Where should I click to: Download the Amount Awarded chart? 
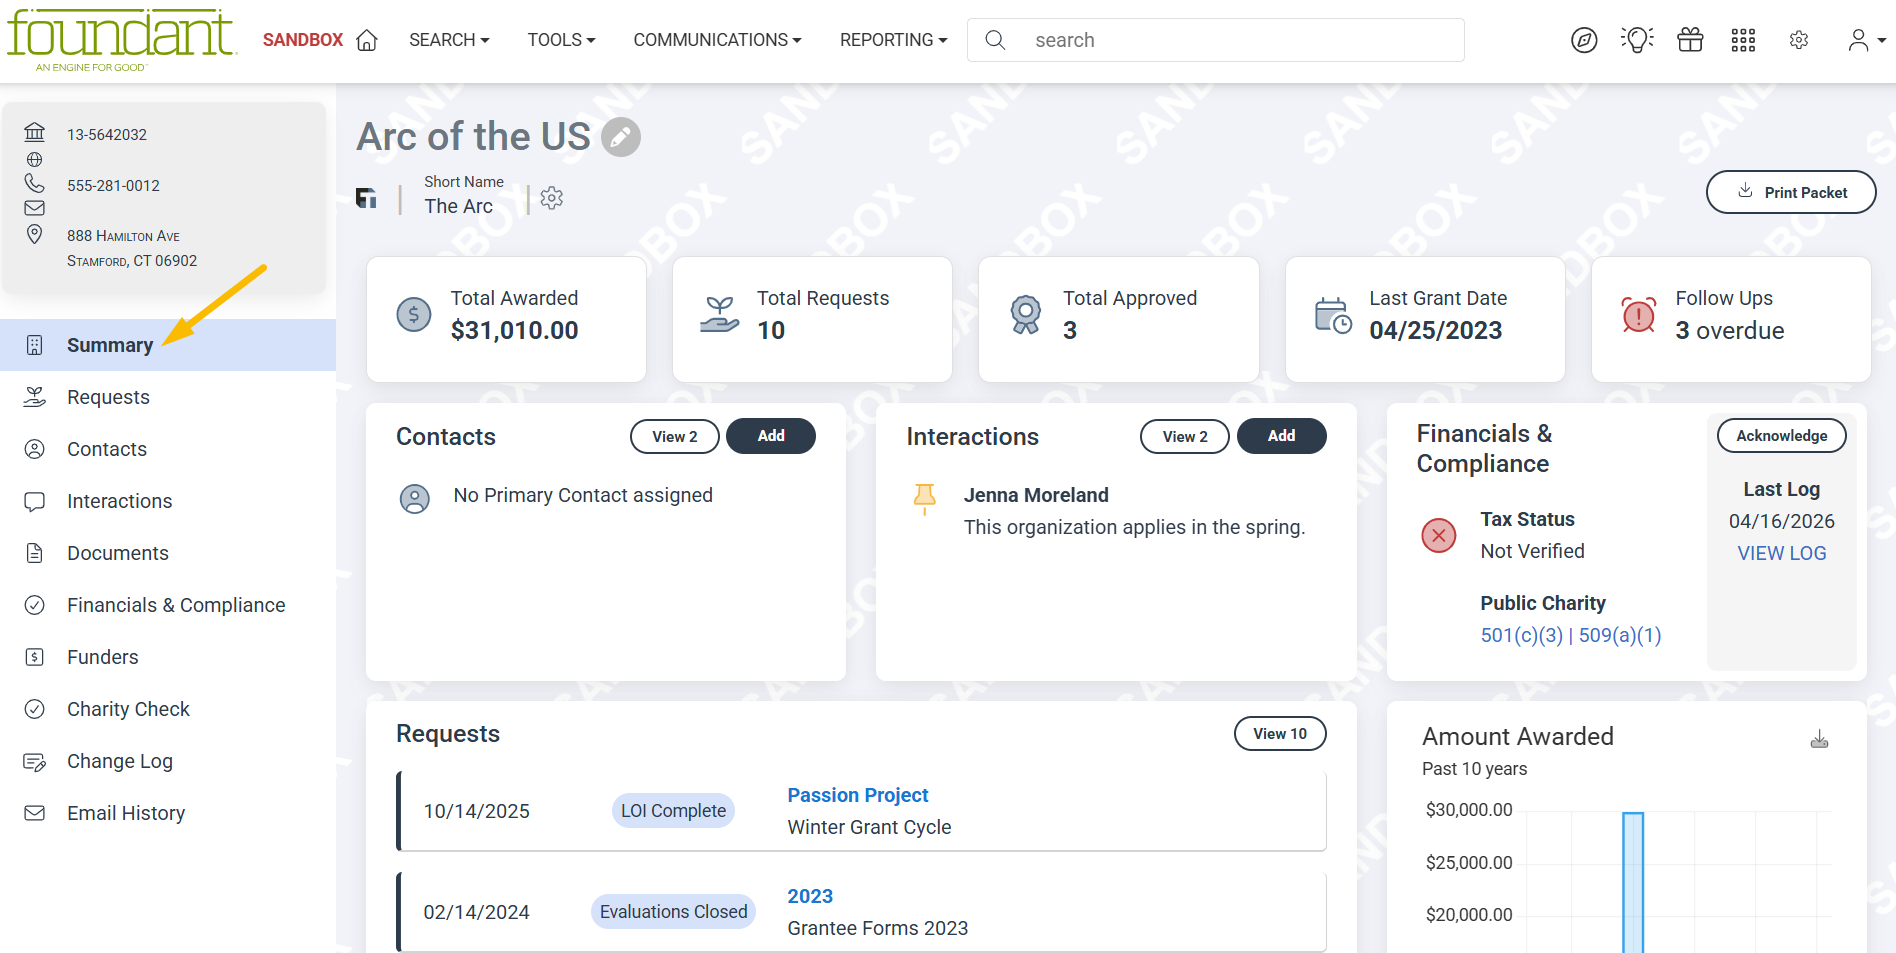click(x=1820, y=739)
